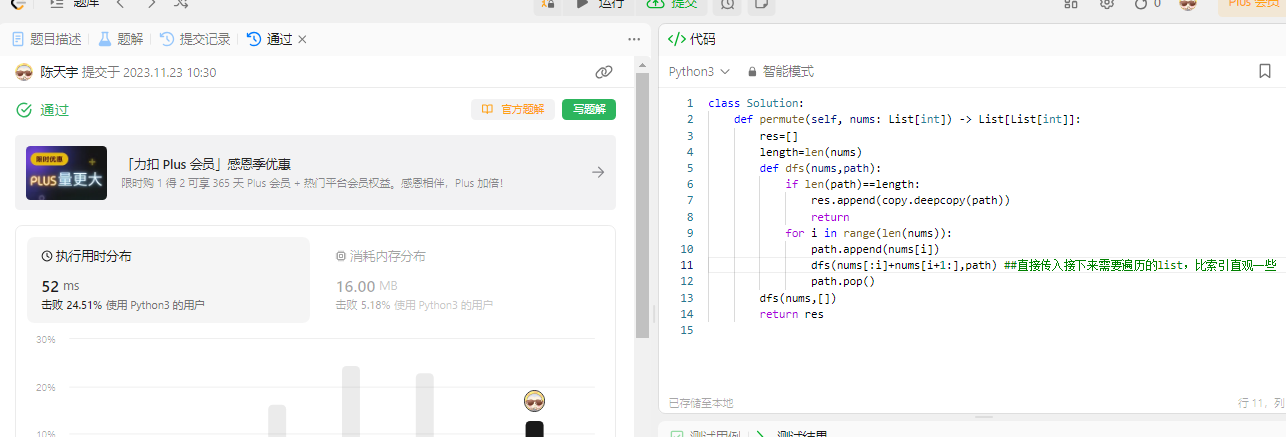The image size is (1286, 437).
Task: Go to previous problem arrow
Action: click(121, 5)
